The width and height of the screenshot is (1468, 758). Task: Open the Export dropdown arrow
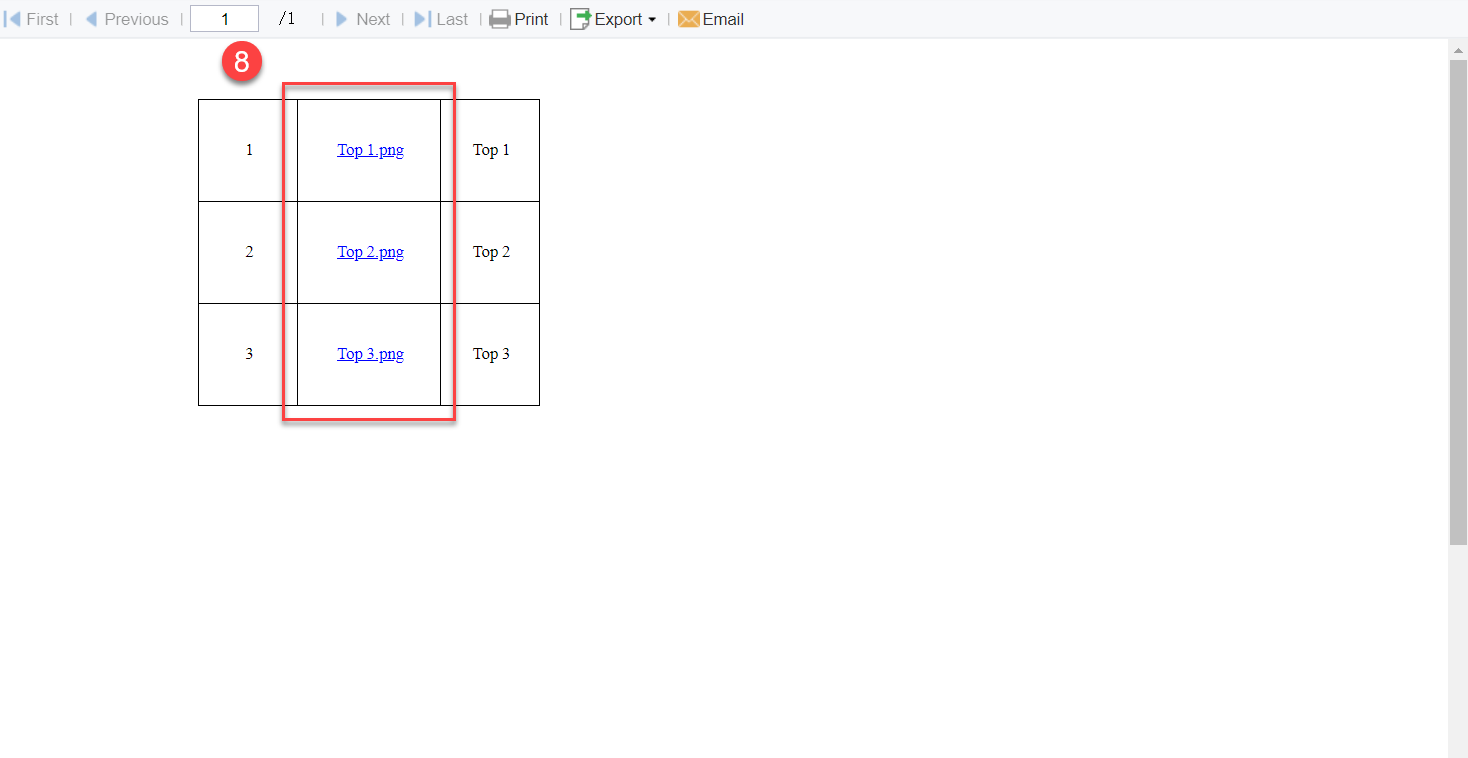(652, 20)
